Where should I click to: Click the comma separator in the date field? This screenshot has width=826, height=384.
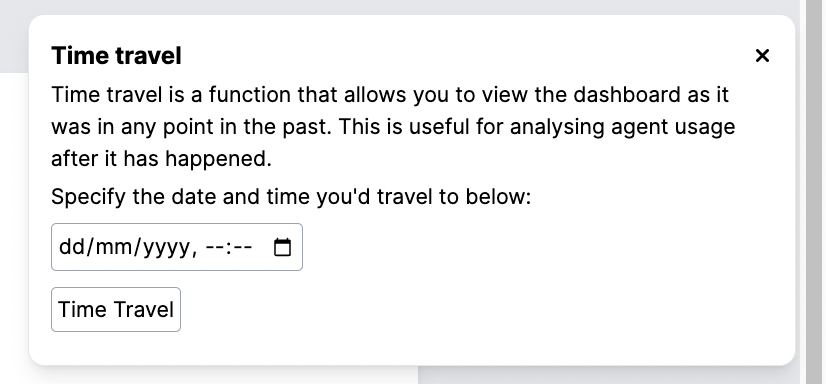click(195, 250)
